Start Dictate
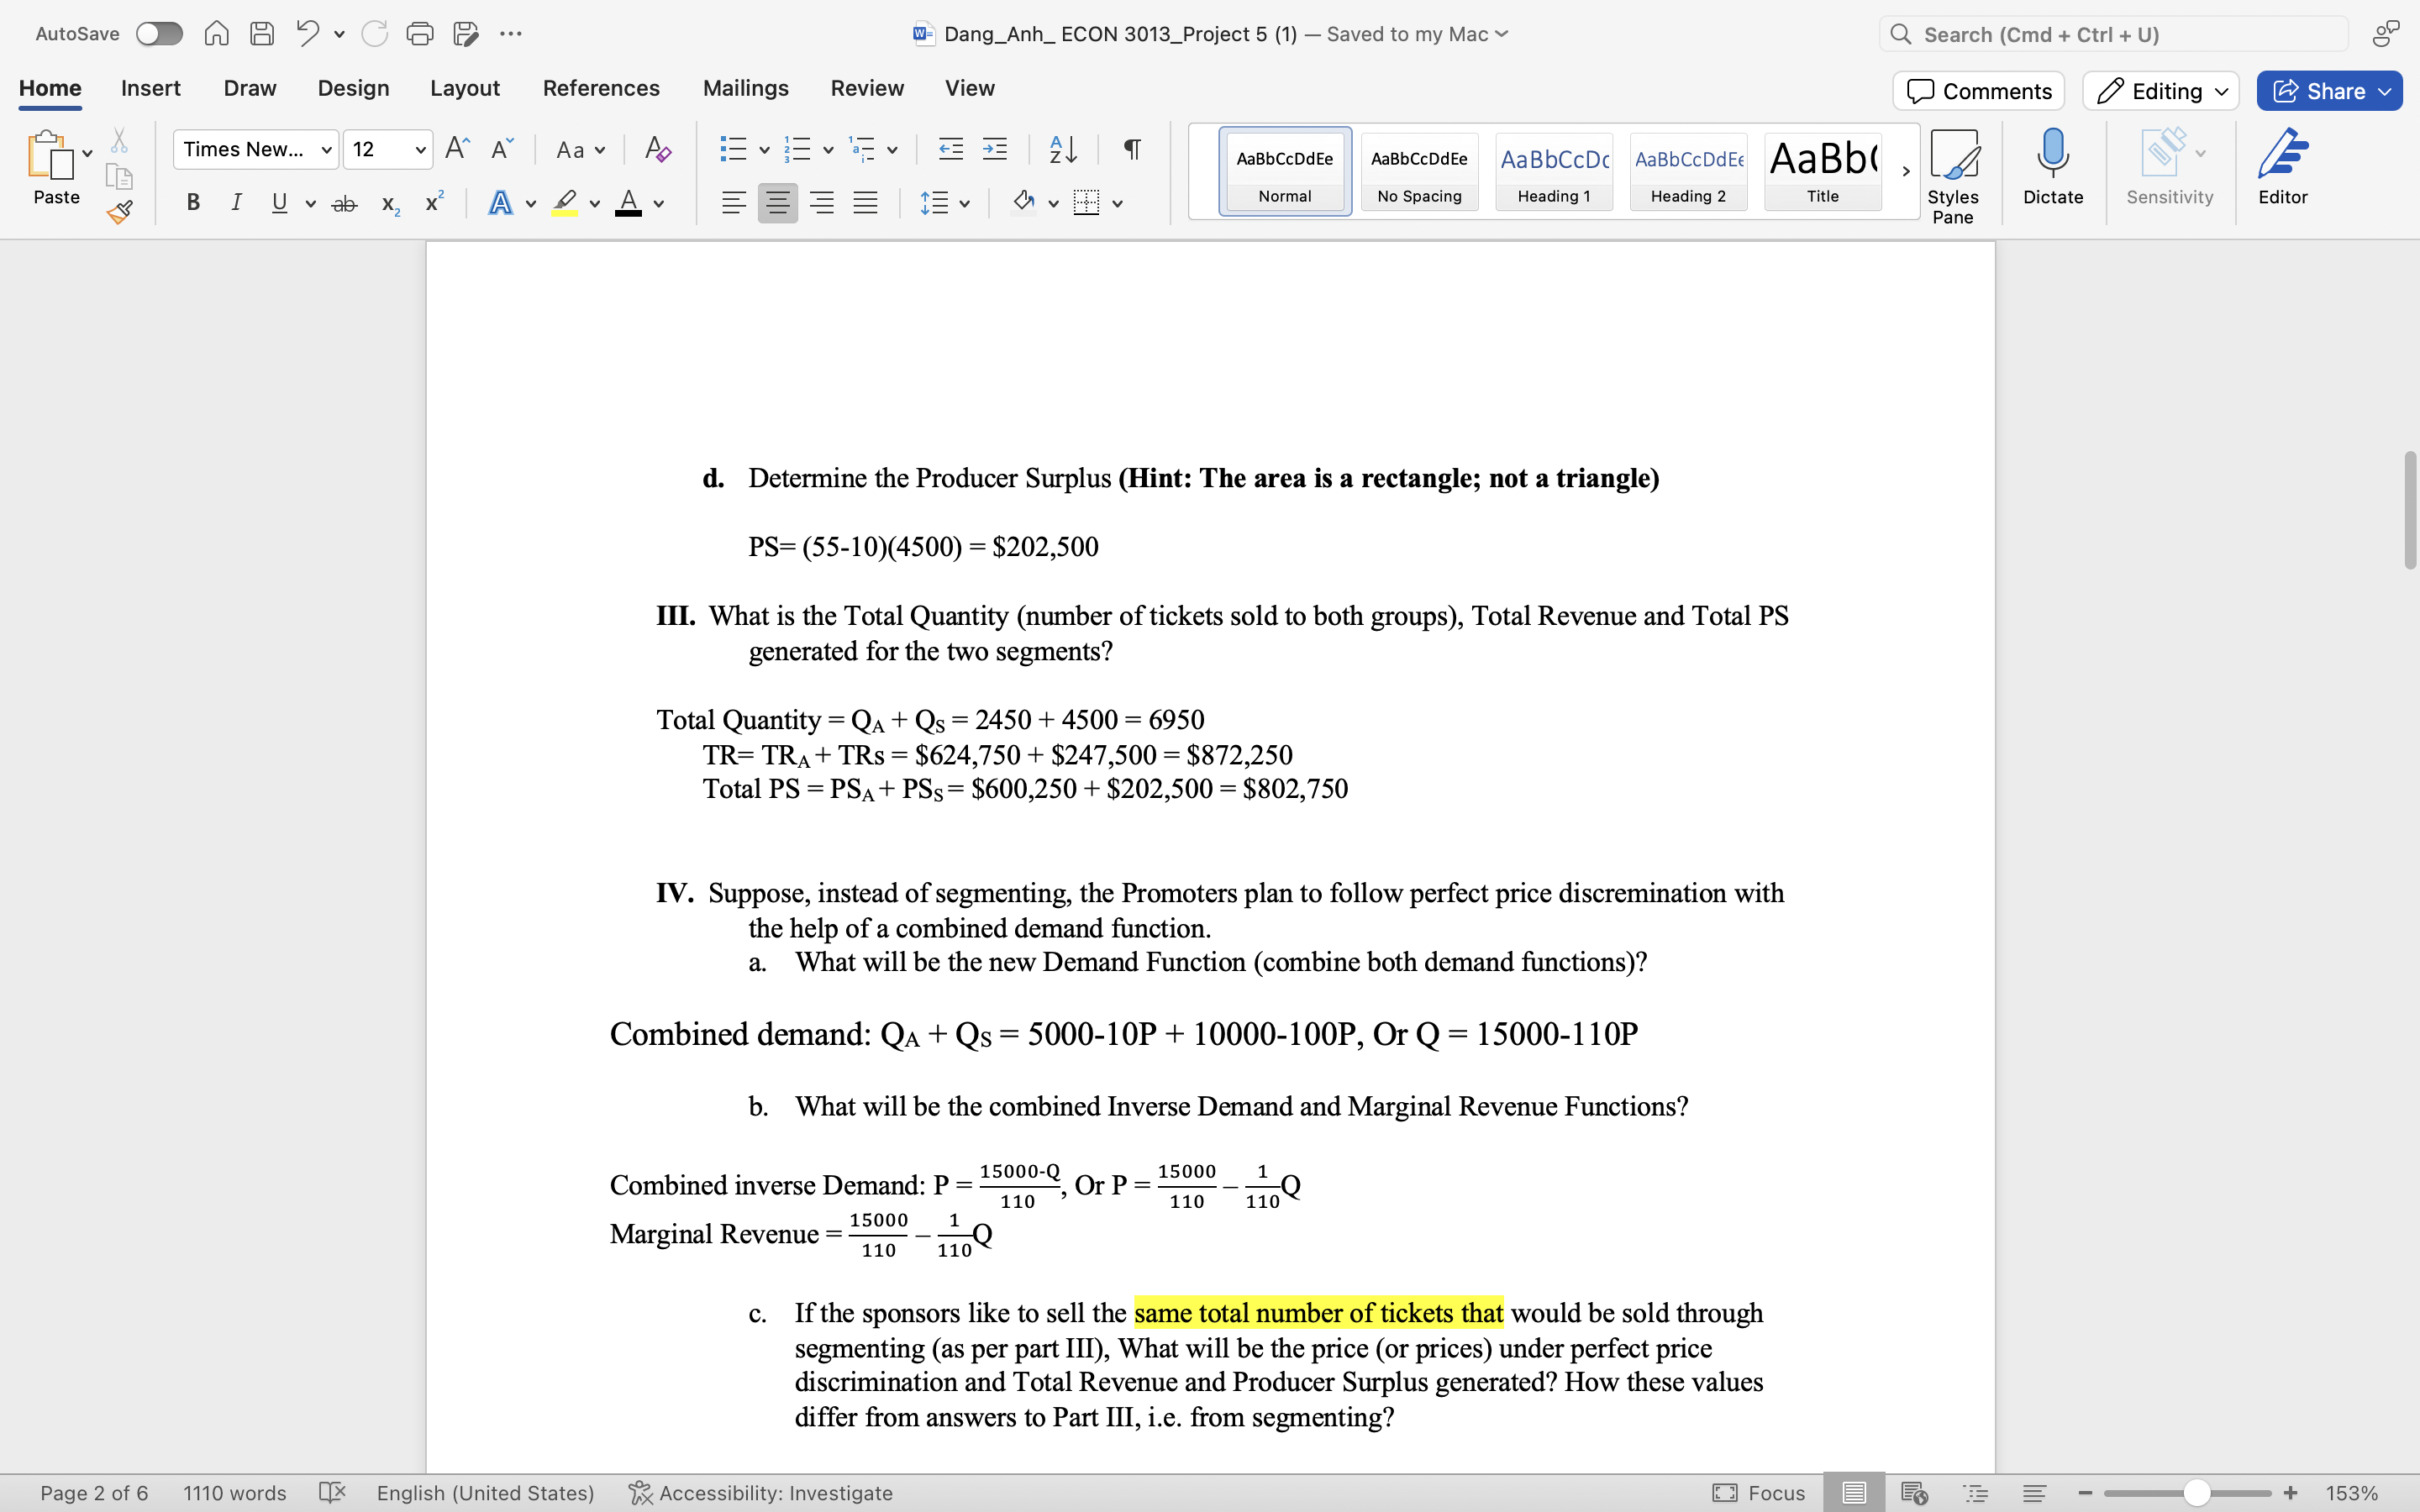This screenshot has height=1512, width=2420. (x=2053, y=168)
